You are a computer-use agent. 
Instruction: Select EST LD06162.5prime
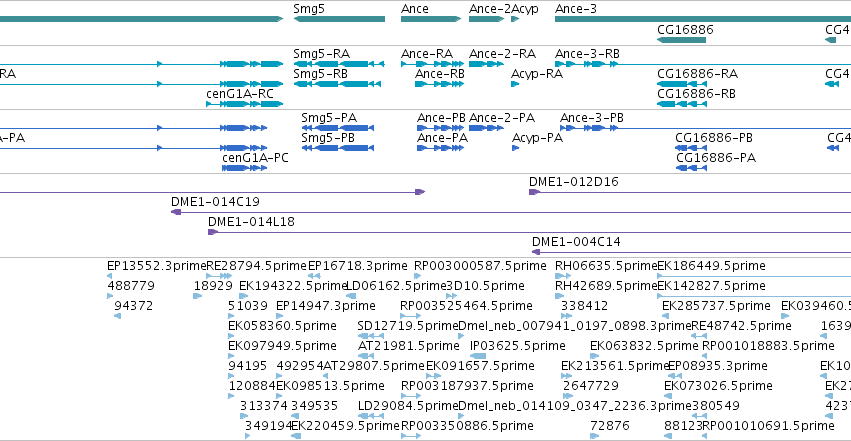click(396, 286)
